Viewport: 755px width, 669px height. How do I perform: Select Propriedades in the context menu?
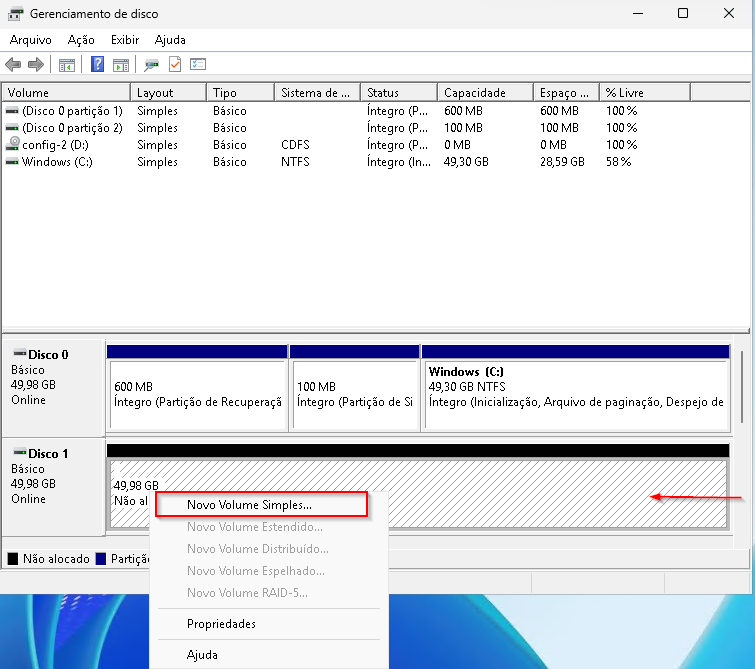pyautogui.click(x=221, y=624)
